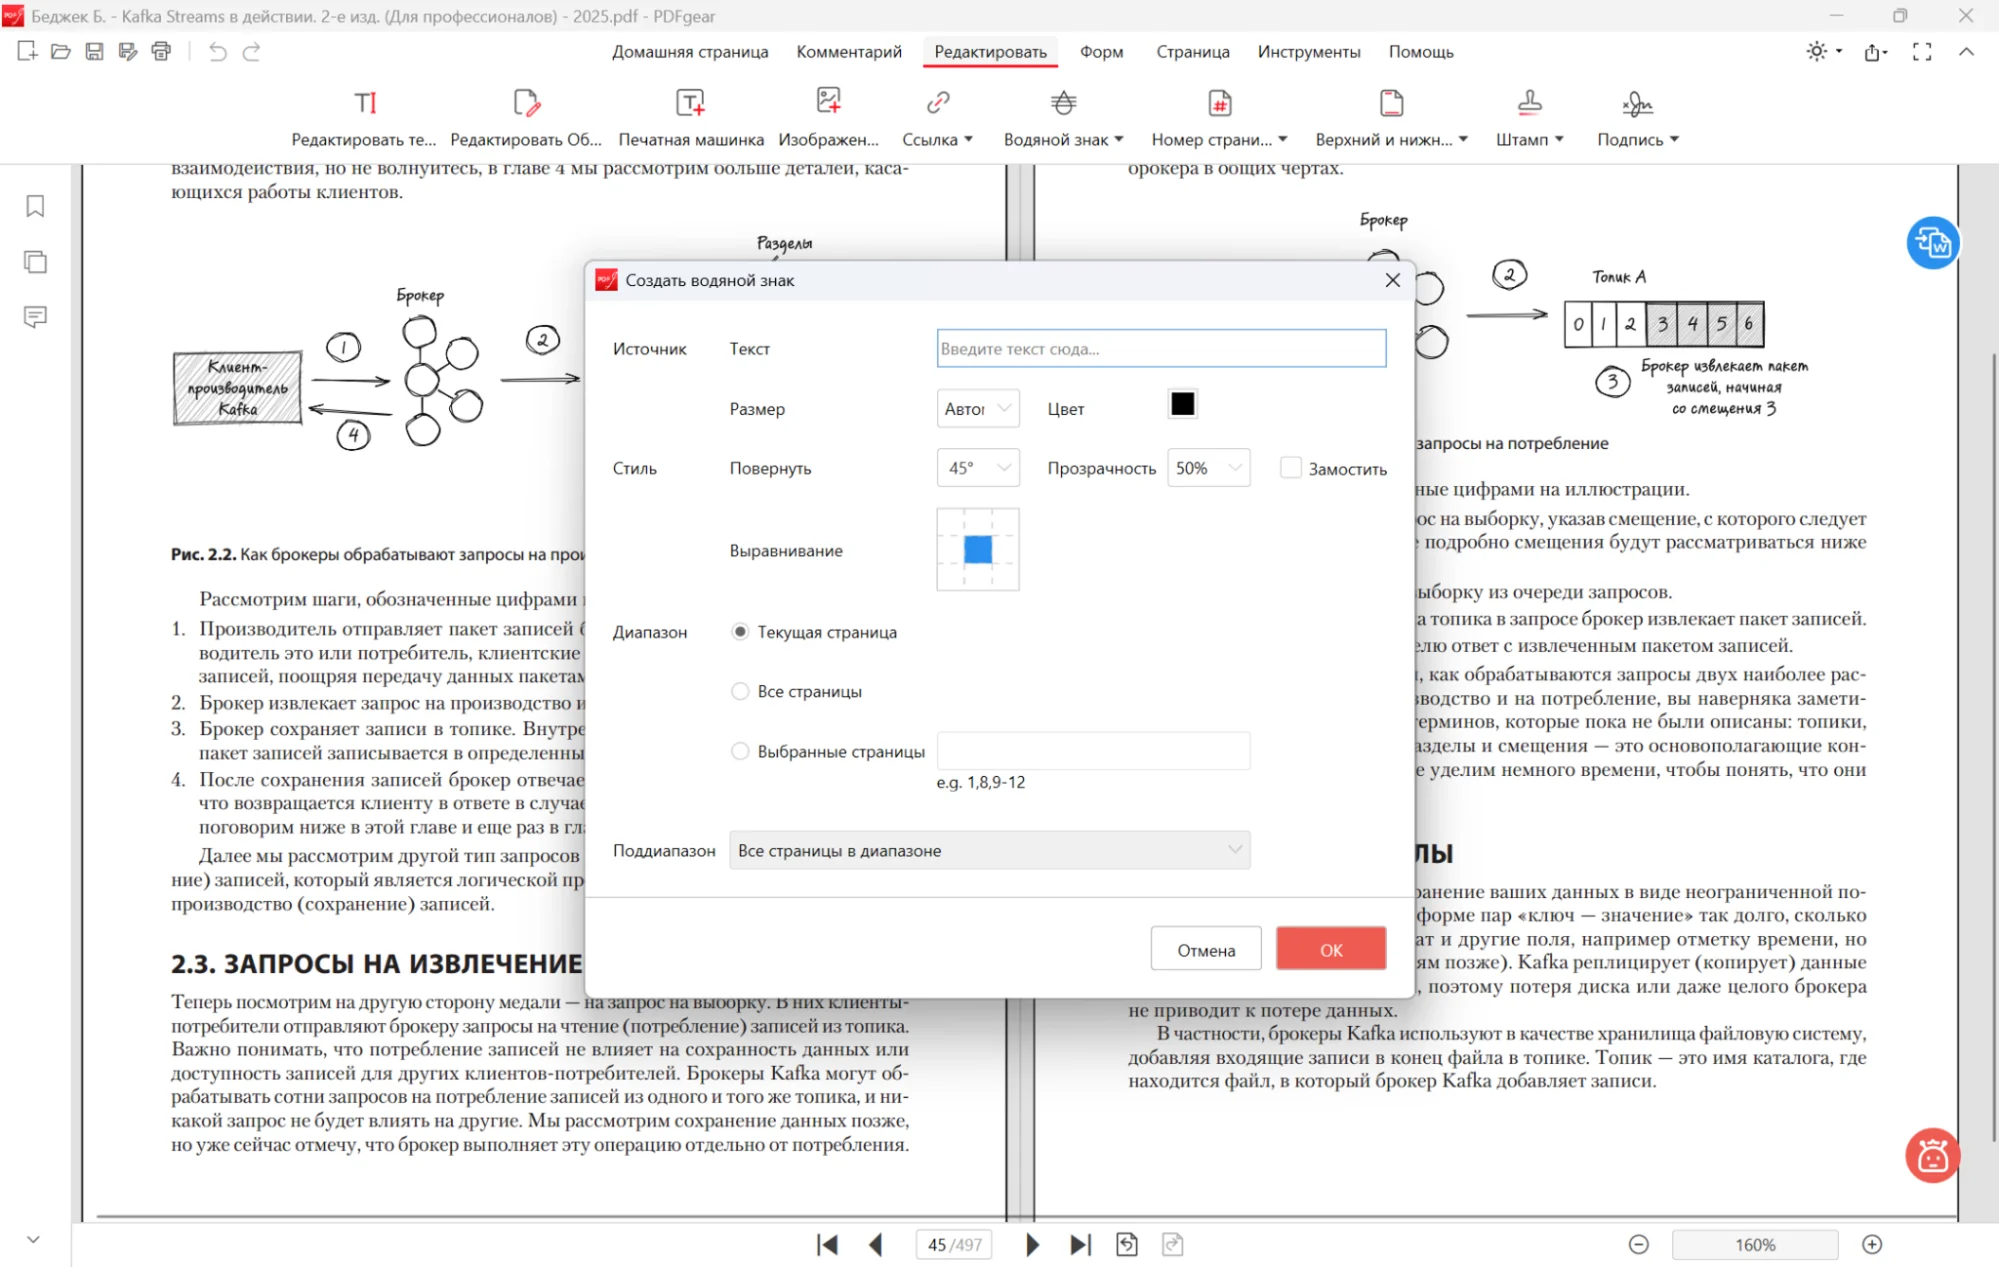This screenshot has height=1267, width=1999.
Task: Switch to the Комментарий tab
Action: click(848, 52)
